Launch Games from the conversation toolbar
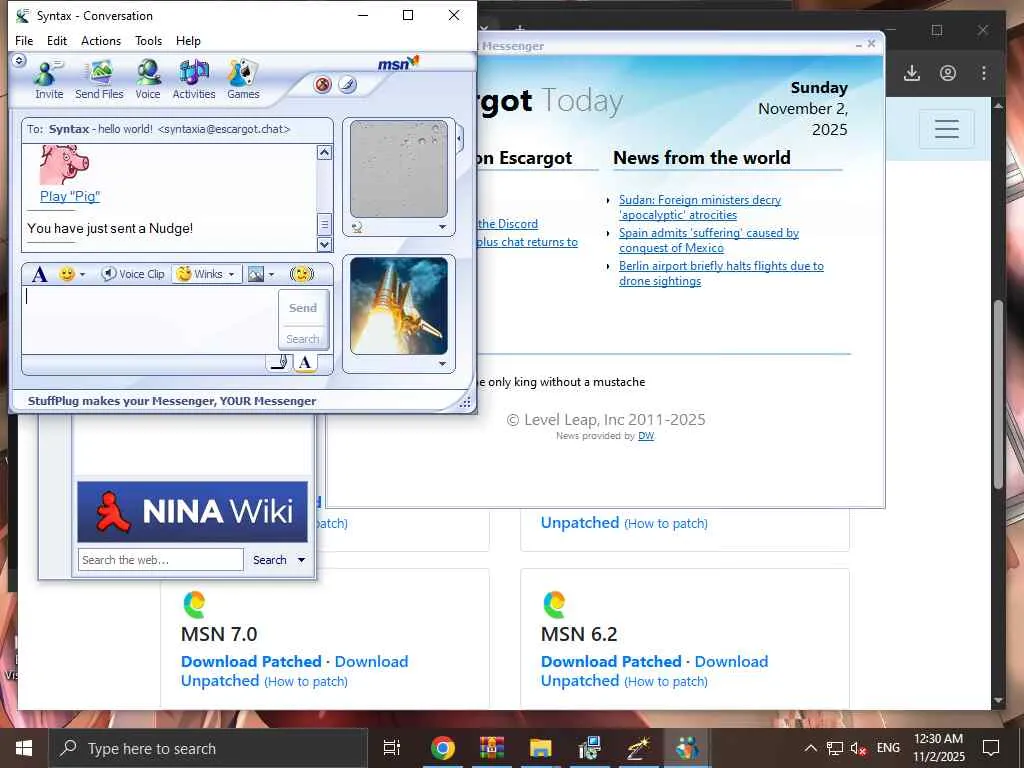Screen dimensions: 1024x768 click(243, 80)
